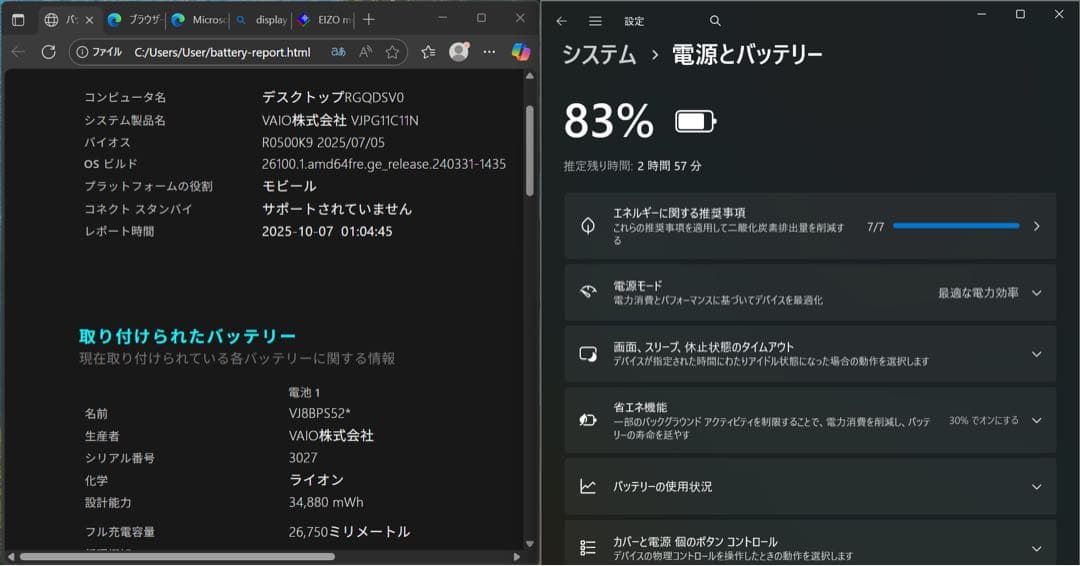
Task: Open a new tab with plus button
Action: (368, 20)
